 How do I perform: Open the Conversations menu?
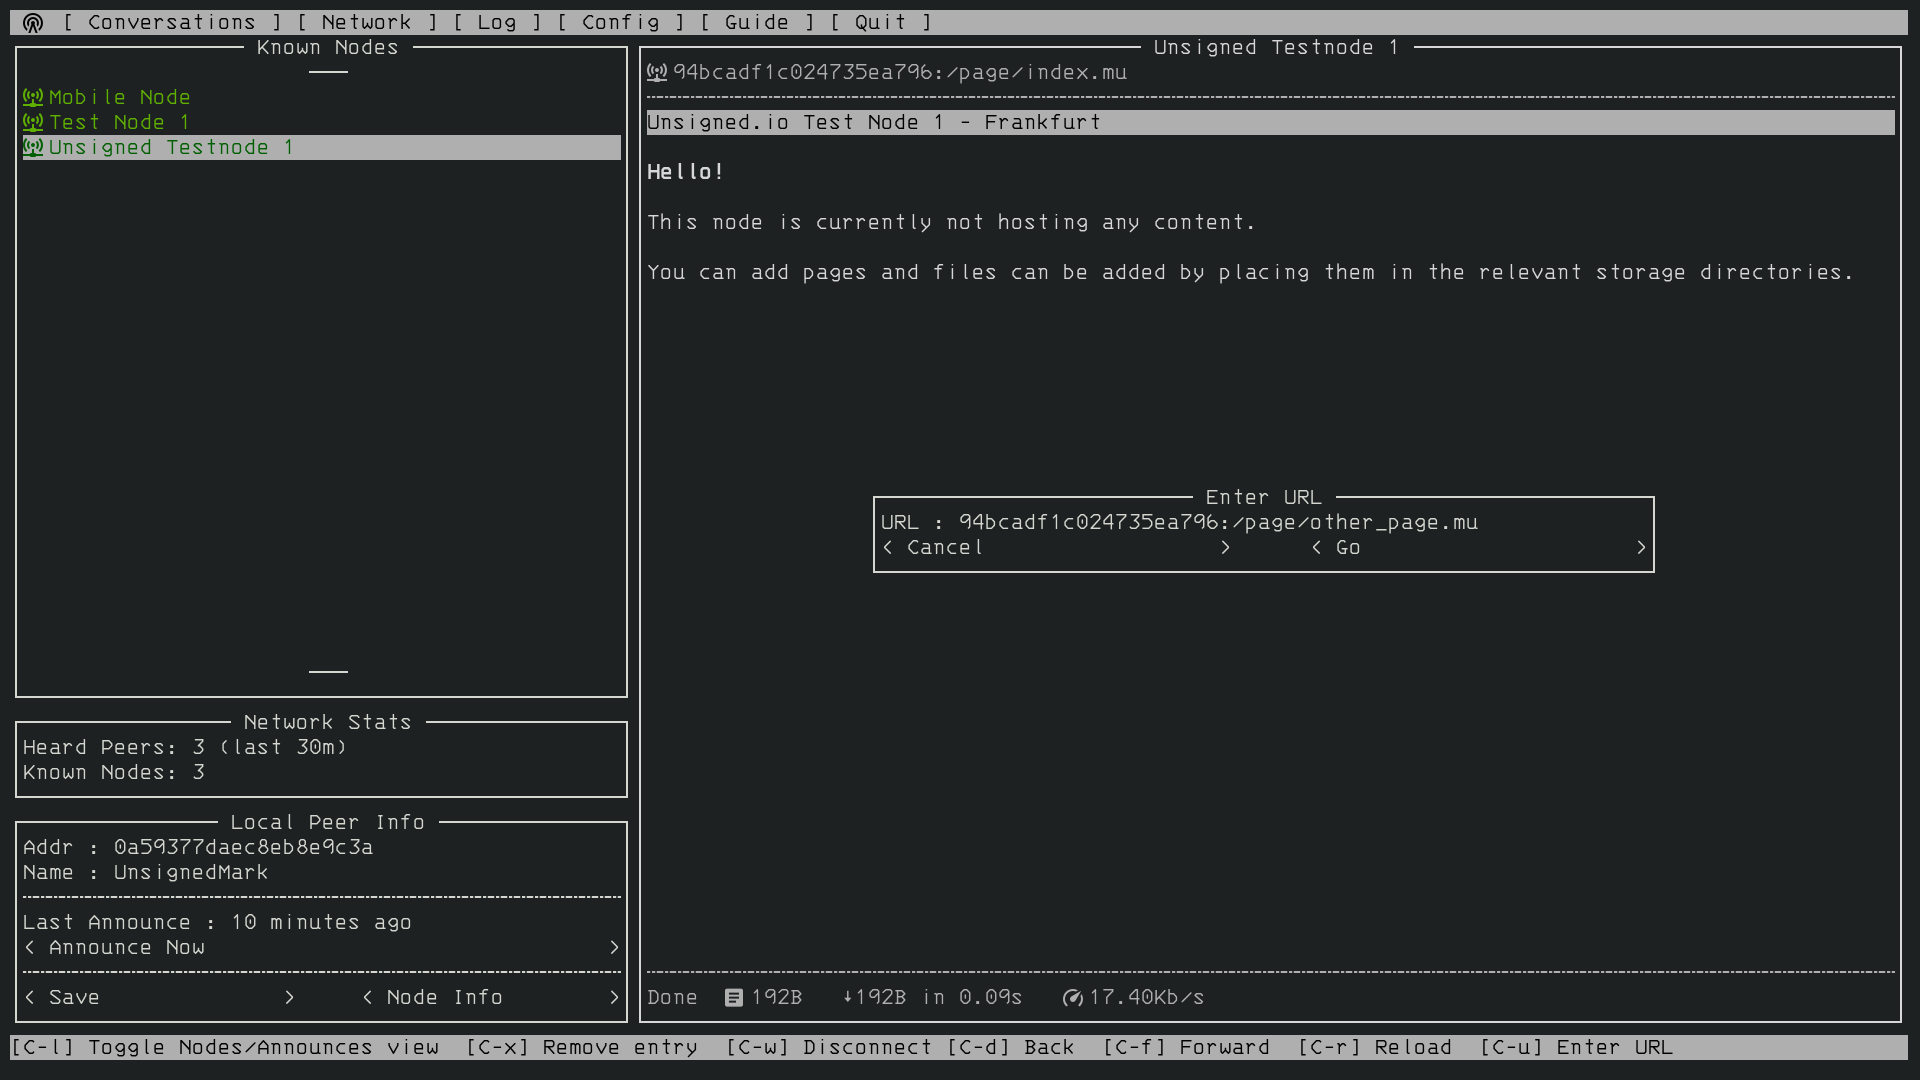[x=172, y=21]
